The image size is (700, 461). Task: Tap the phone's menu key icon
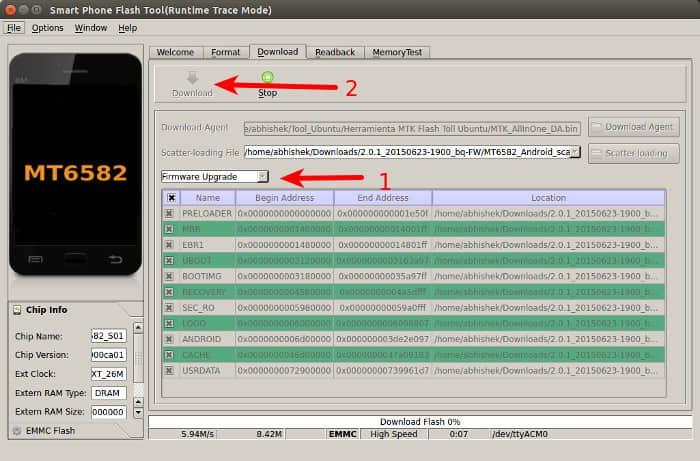pyautogui.click(x=35, y=262)
